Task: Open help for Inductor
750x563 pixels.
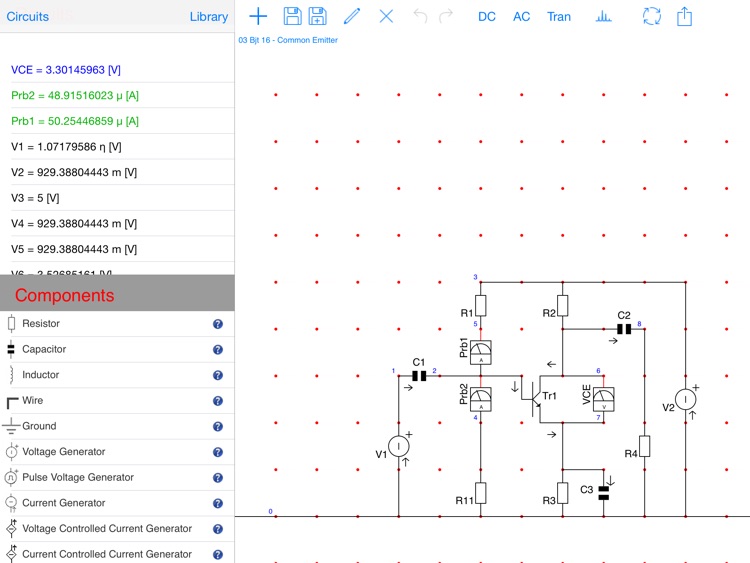Action: 218,375
